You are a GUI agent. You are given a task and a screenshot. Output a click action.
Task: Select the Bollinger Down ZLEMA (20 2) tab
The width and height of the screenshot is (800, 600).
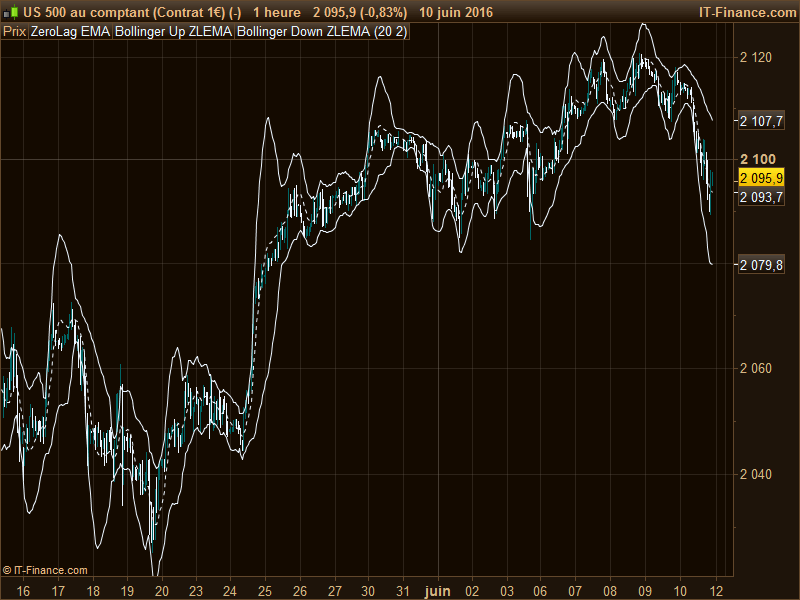tap(322, 32)
